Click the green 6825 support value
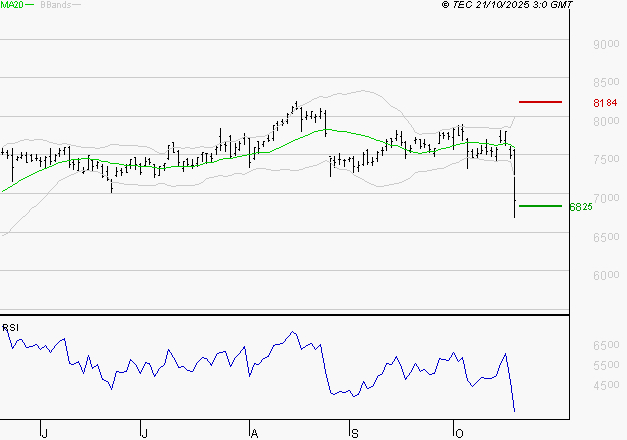627x440 pixels. 581,207
